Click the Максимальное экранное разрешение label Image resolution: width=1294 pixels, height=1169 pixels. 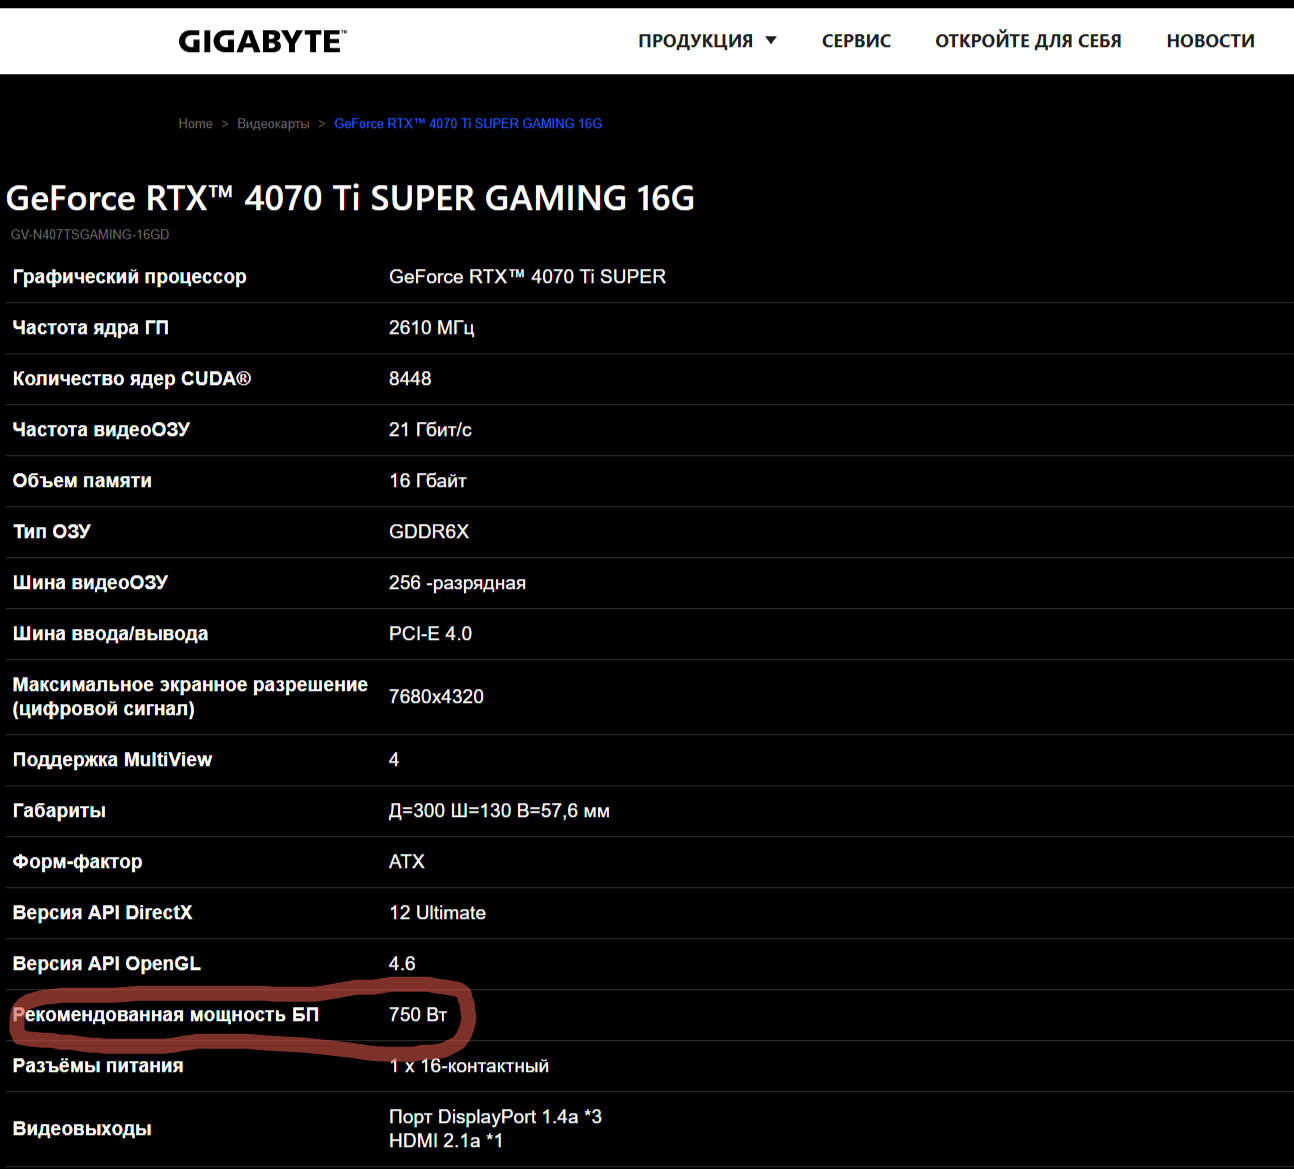190,697
